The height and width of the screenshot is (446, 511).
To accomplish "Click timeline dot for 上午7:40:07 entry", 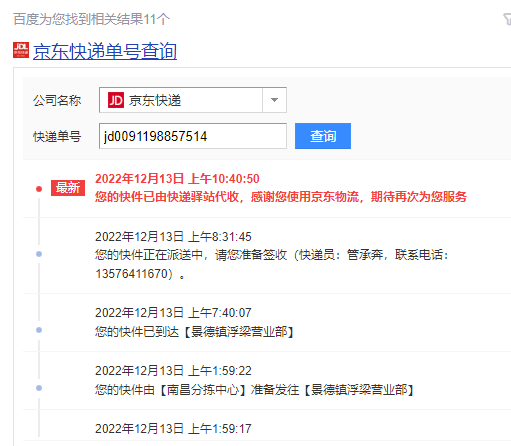I will point(39,330).
